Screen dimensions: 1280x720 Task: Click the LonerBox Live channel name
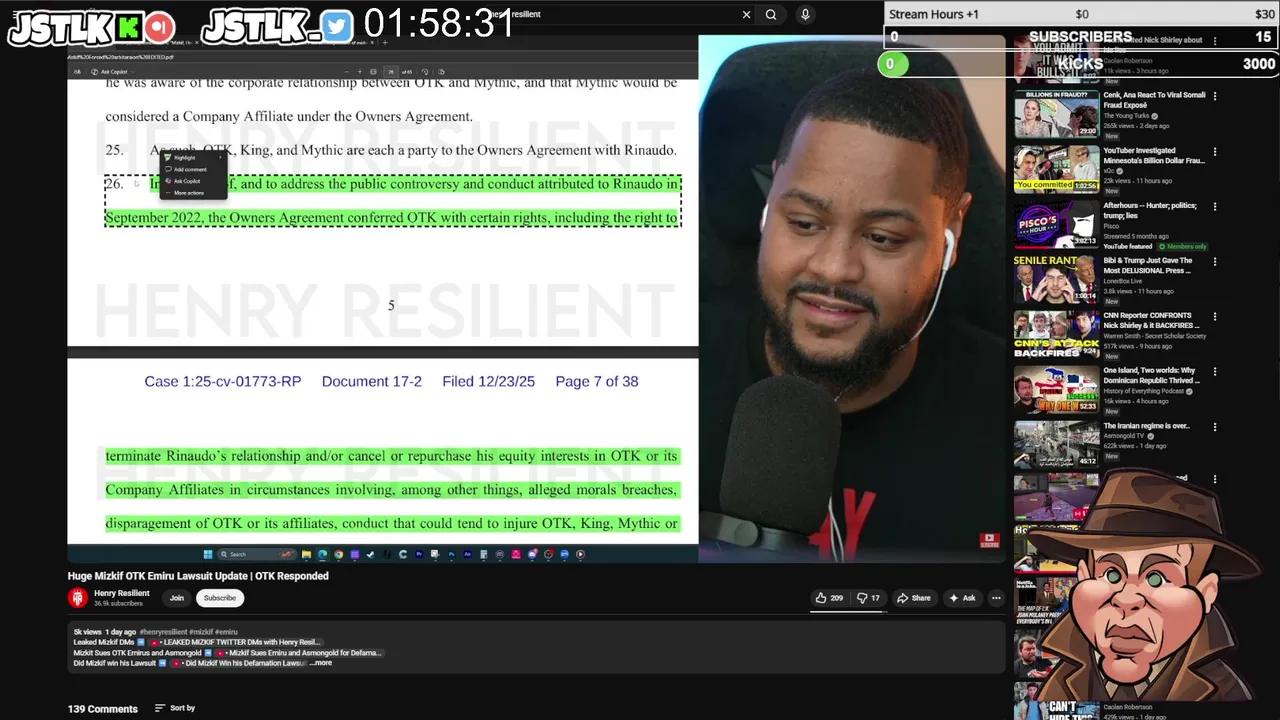[x=1124, y=281]
